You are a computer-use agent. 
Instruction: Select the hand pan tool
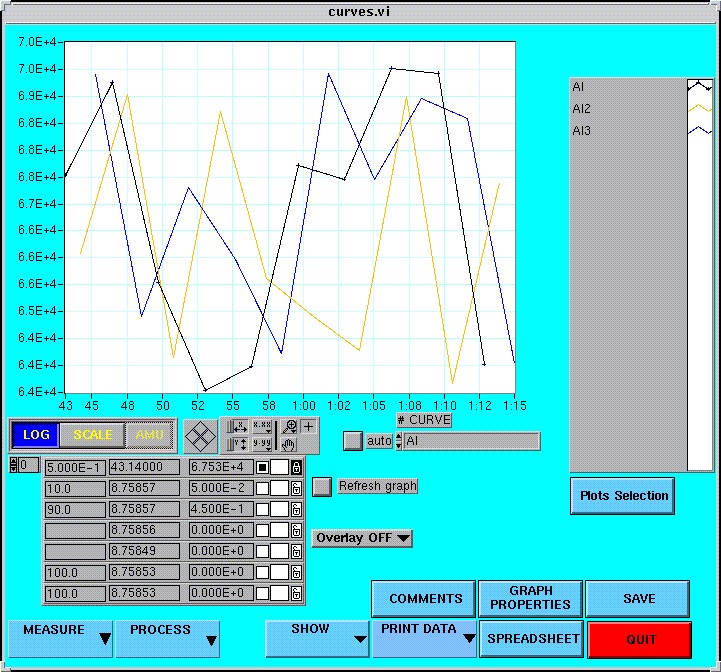(289, 444)
